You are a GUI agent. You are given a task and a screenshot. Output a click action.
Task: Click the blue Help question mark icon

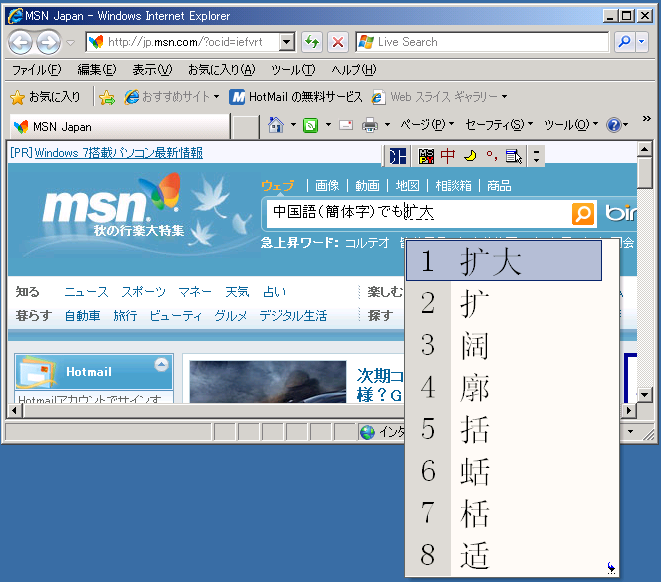pyautogui.click(x=614, y=125)
